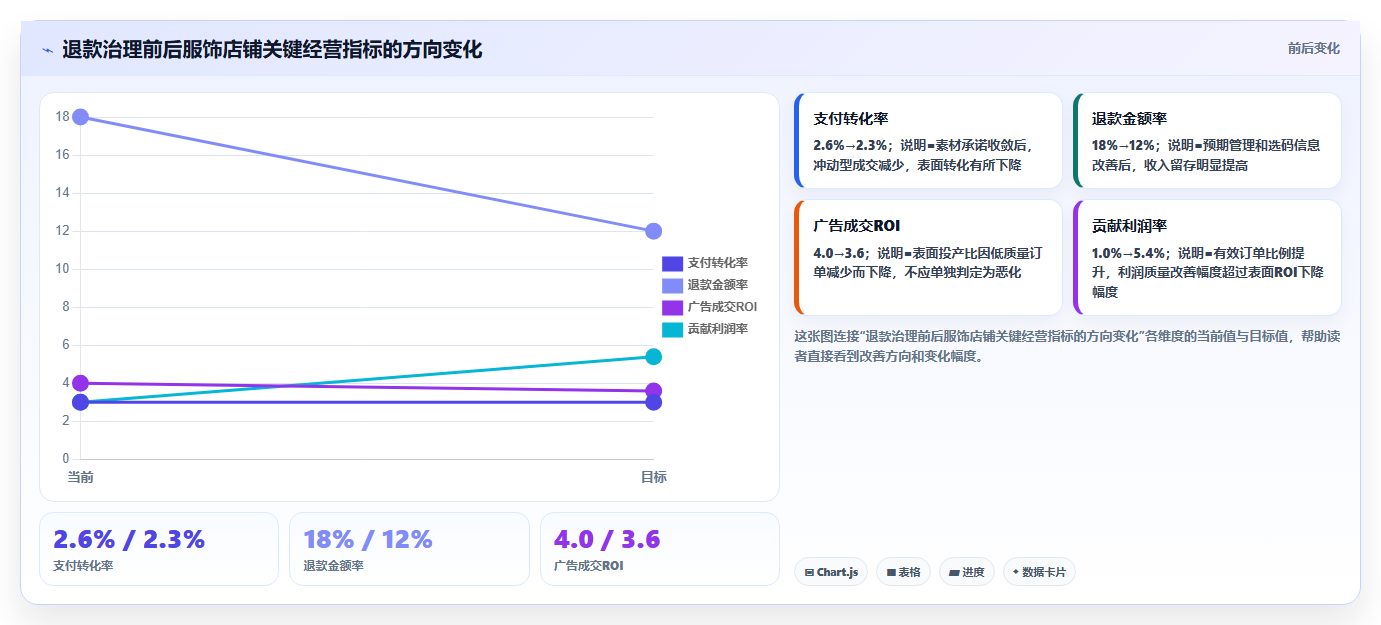Click y-axis value 12

(62, 231)
